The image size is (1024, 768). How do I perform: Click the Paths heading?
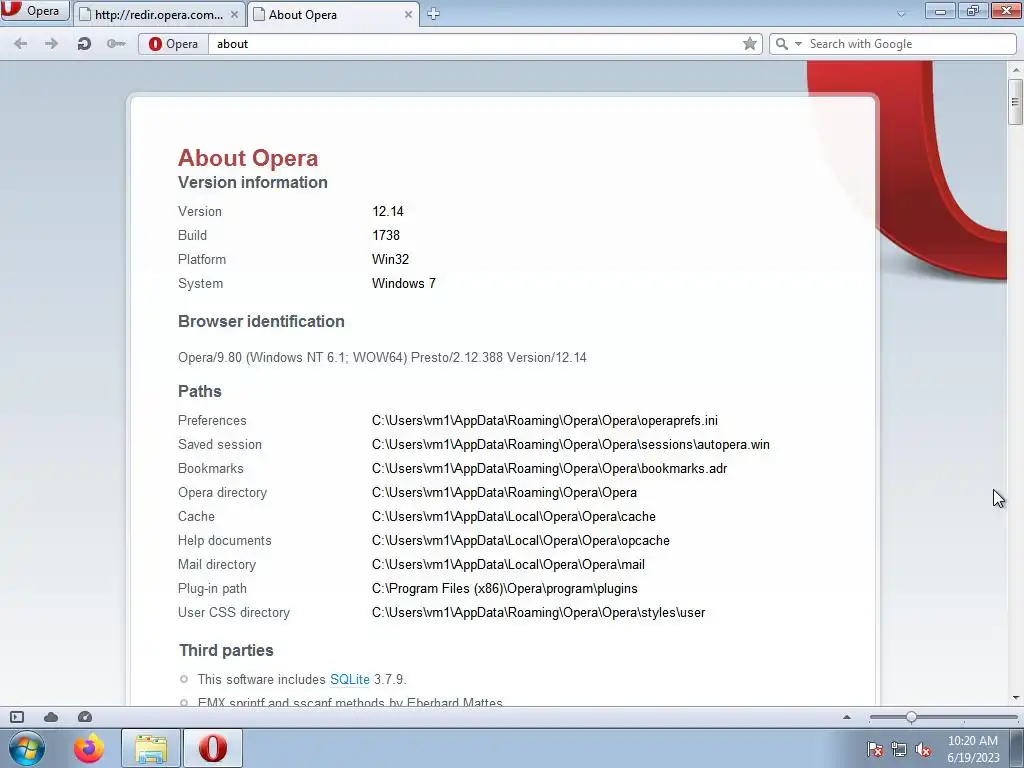click(x=200, y=391)
